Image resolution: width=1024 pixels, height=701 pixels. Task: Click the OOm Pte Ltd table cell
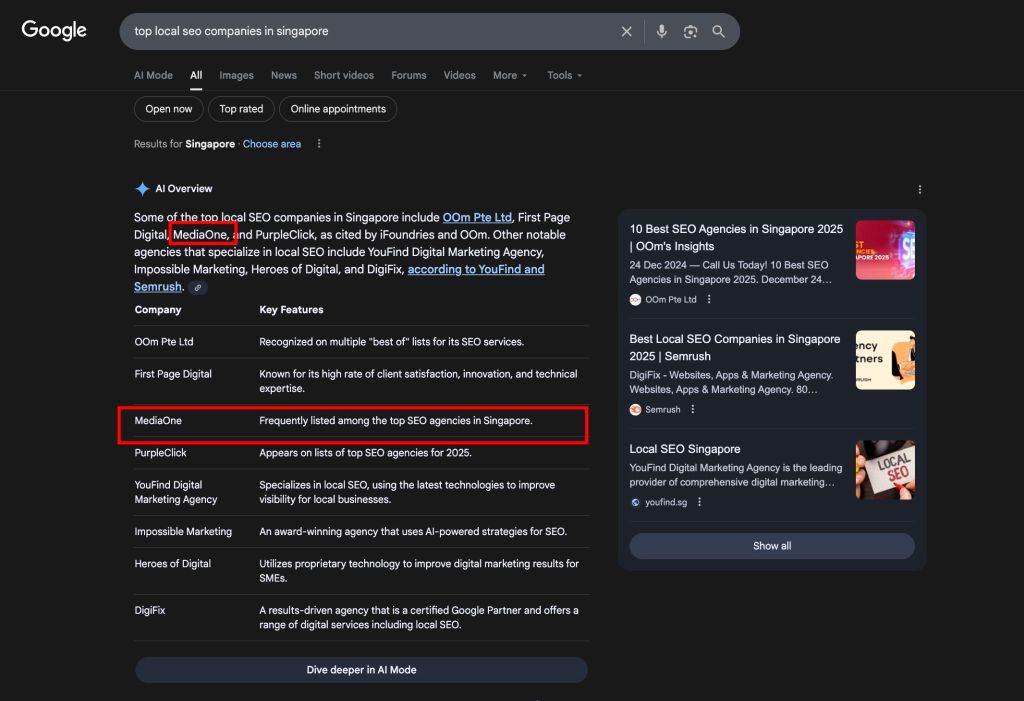point(164,342)
